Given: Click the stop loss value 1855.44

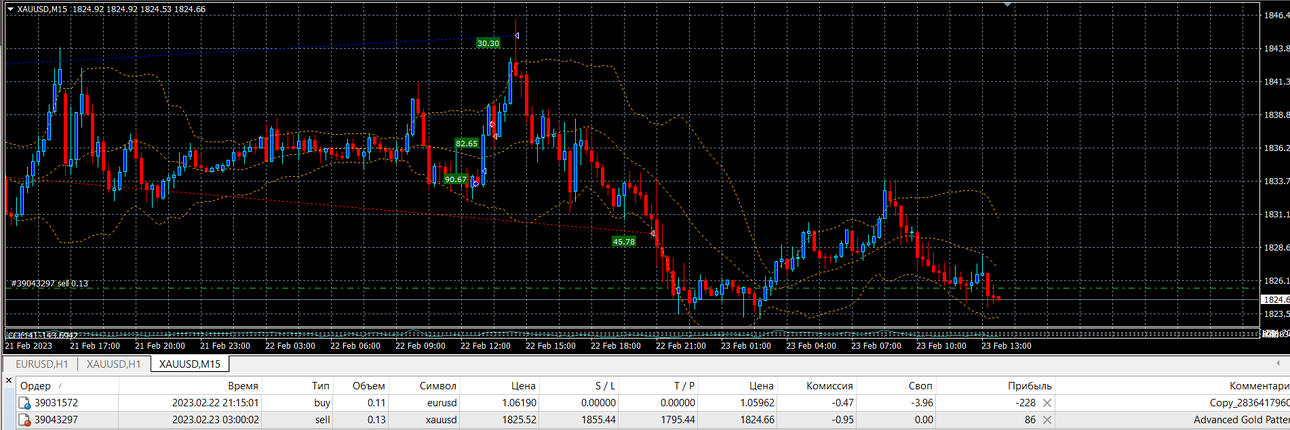Looking at the screenshot, I should pos(598,420).
